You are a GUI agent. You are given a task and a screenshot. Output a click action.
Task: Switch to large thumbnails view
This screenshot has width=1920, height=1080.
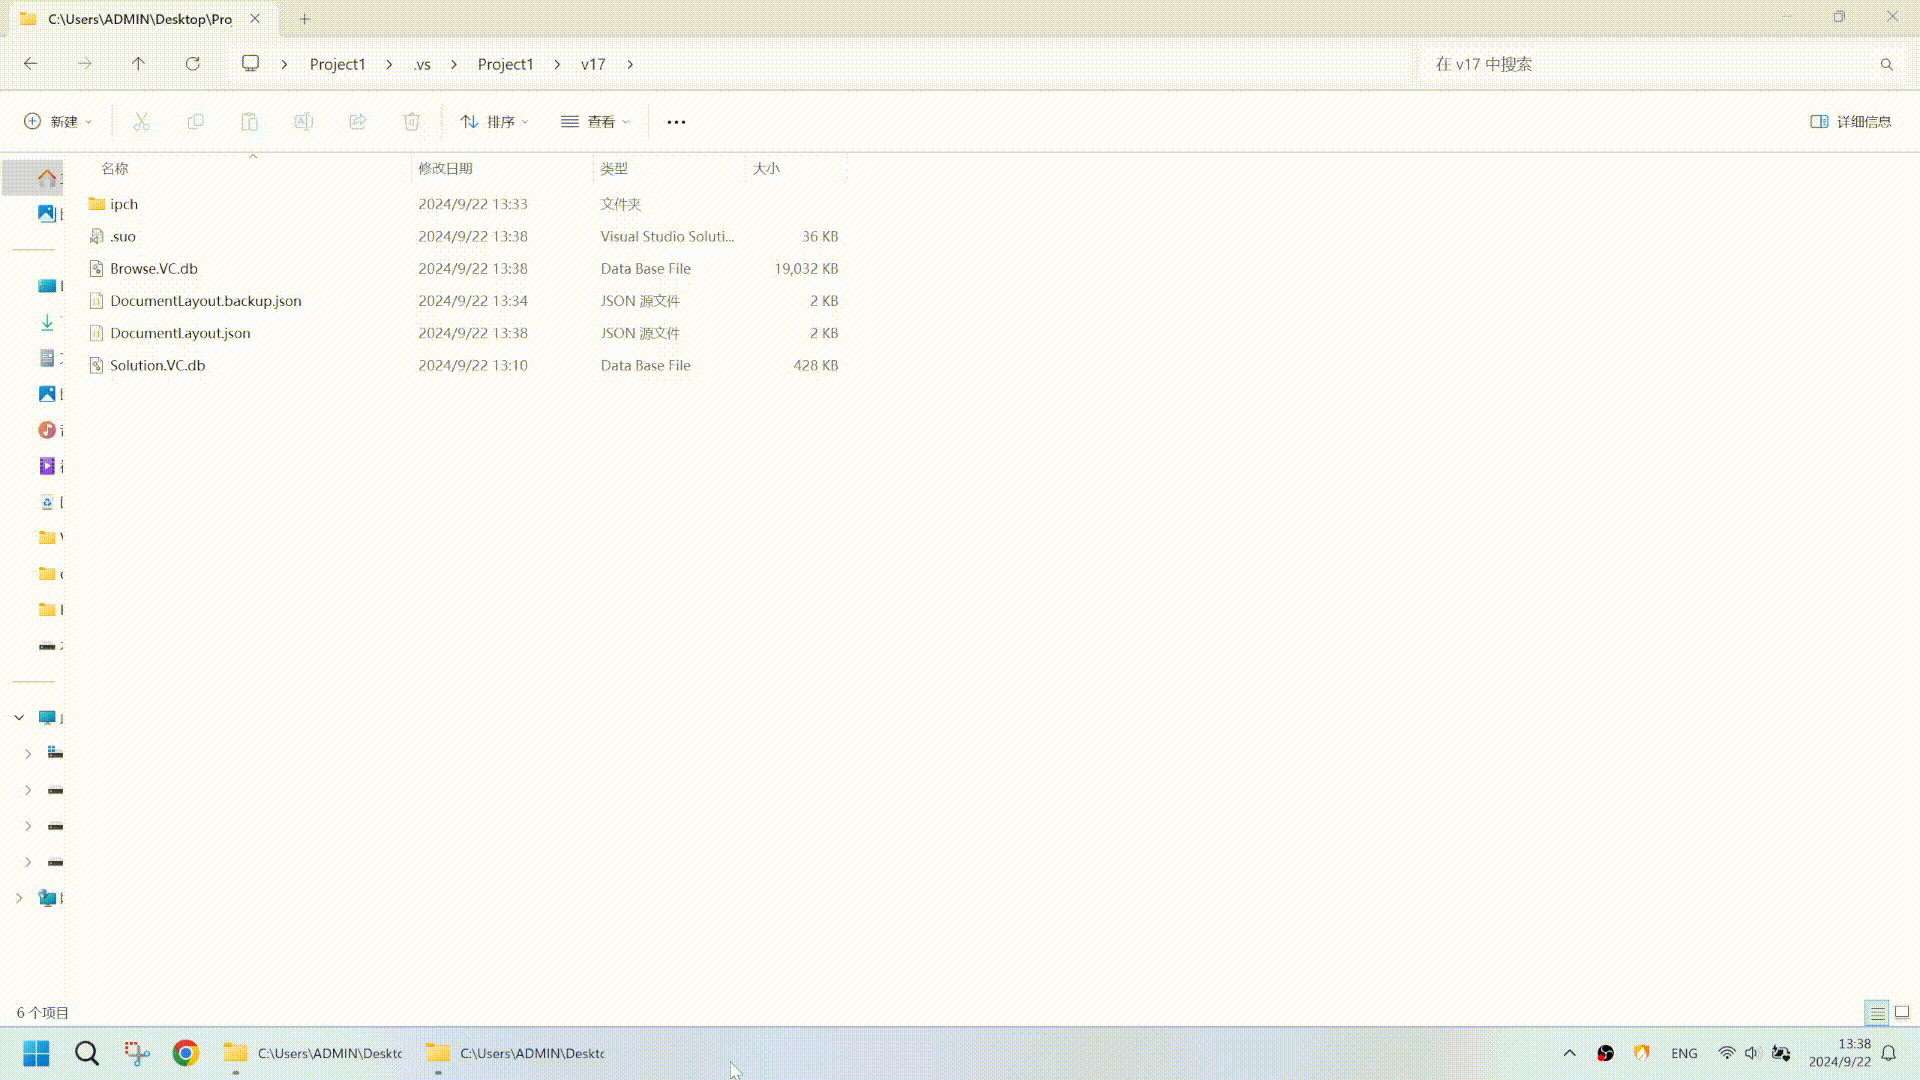tap(1902, 1013)
